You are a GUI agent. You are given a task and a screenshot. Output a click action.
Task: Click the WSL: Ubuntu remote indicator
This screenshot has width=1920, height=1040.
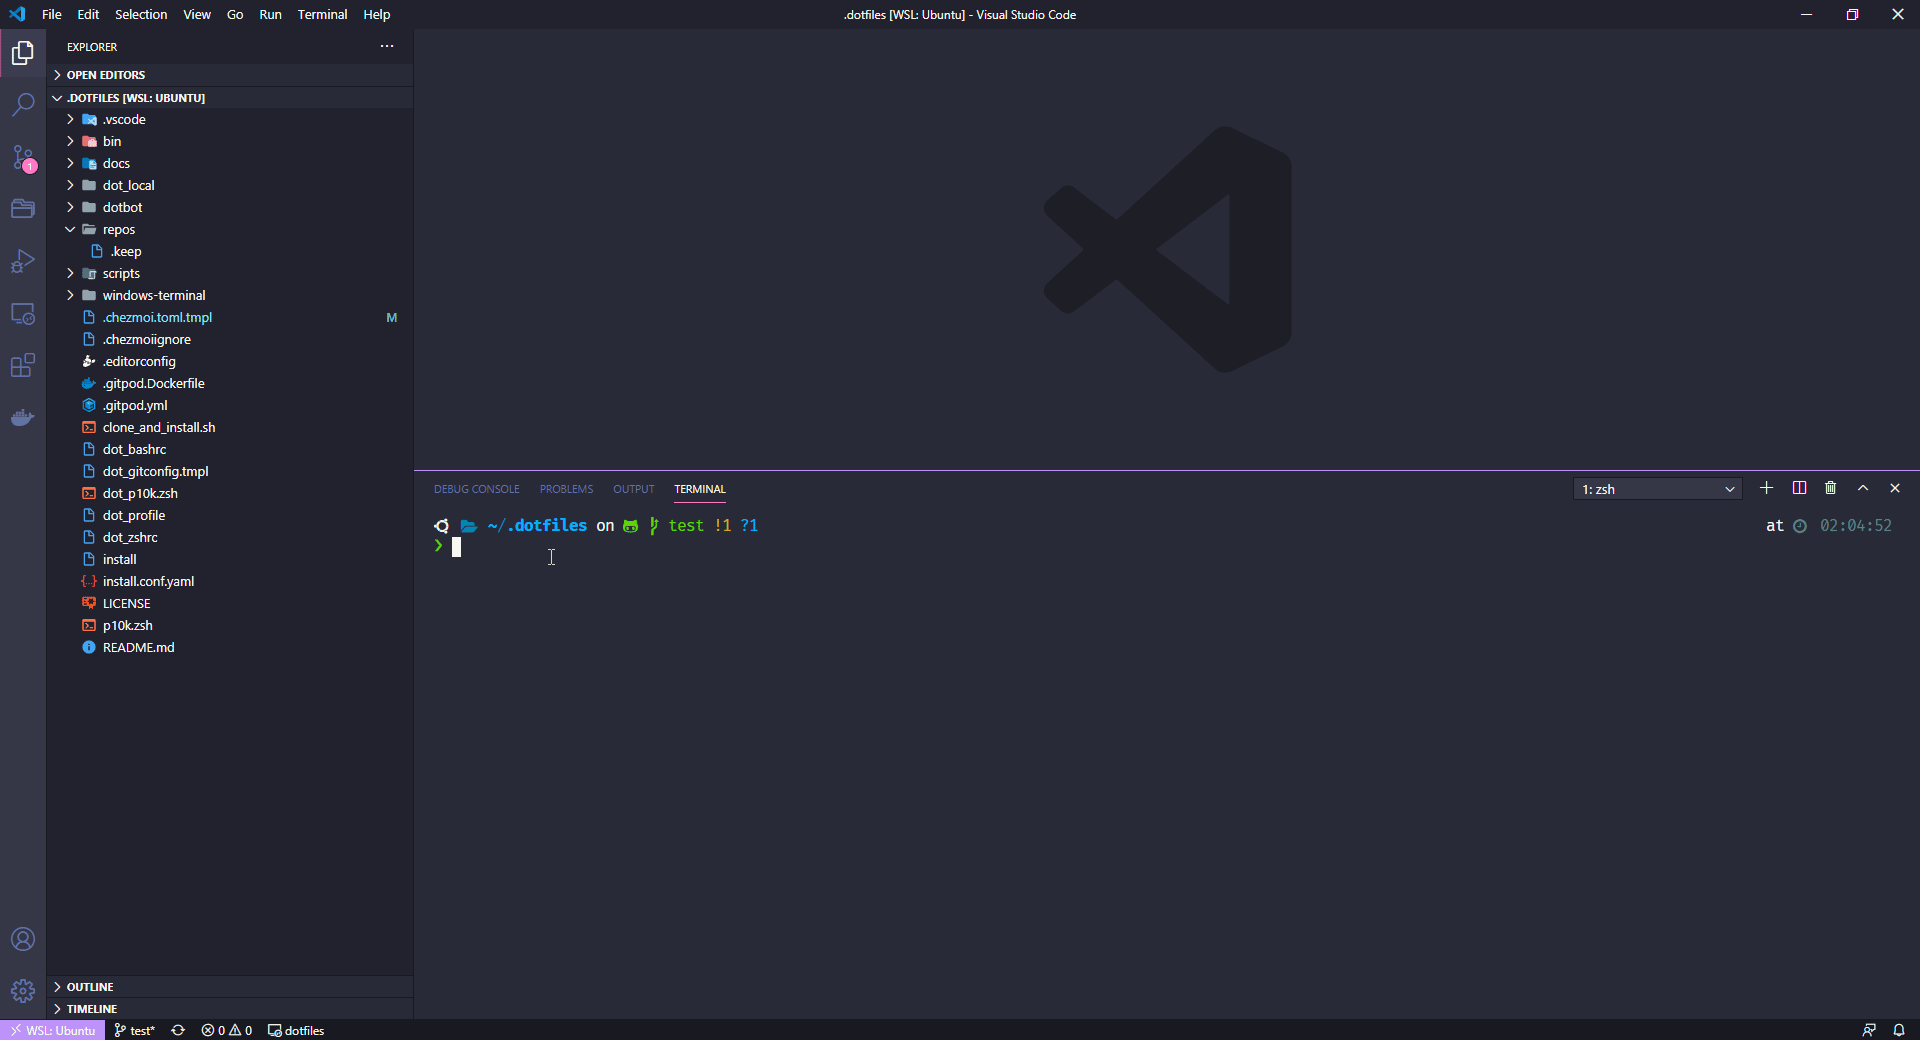tap(52, 1030)
